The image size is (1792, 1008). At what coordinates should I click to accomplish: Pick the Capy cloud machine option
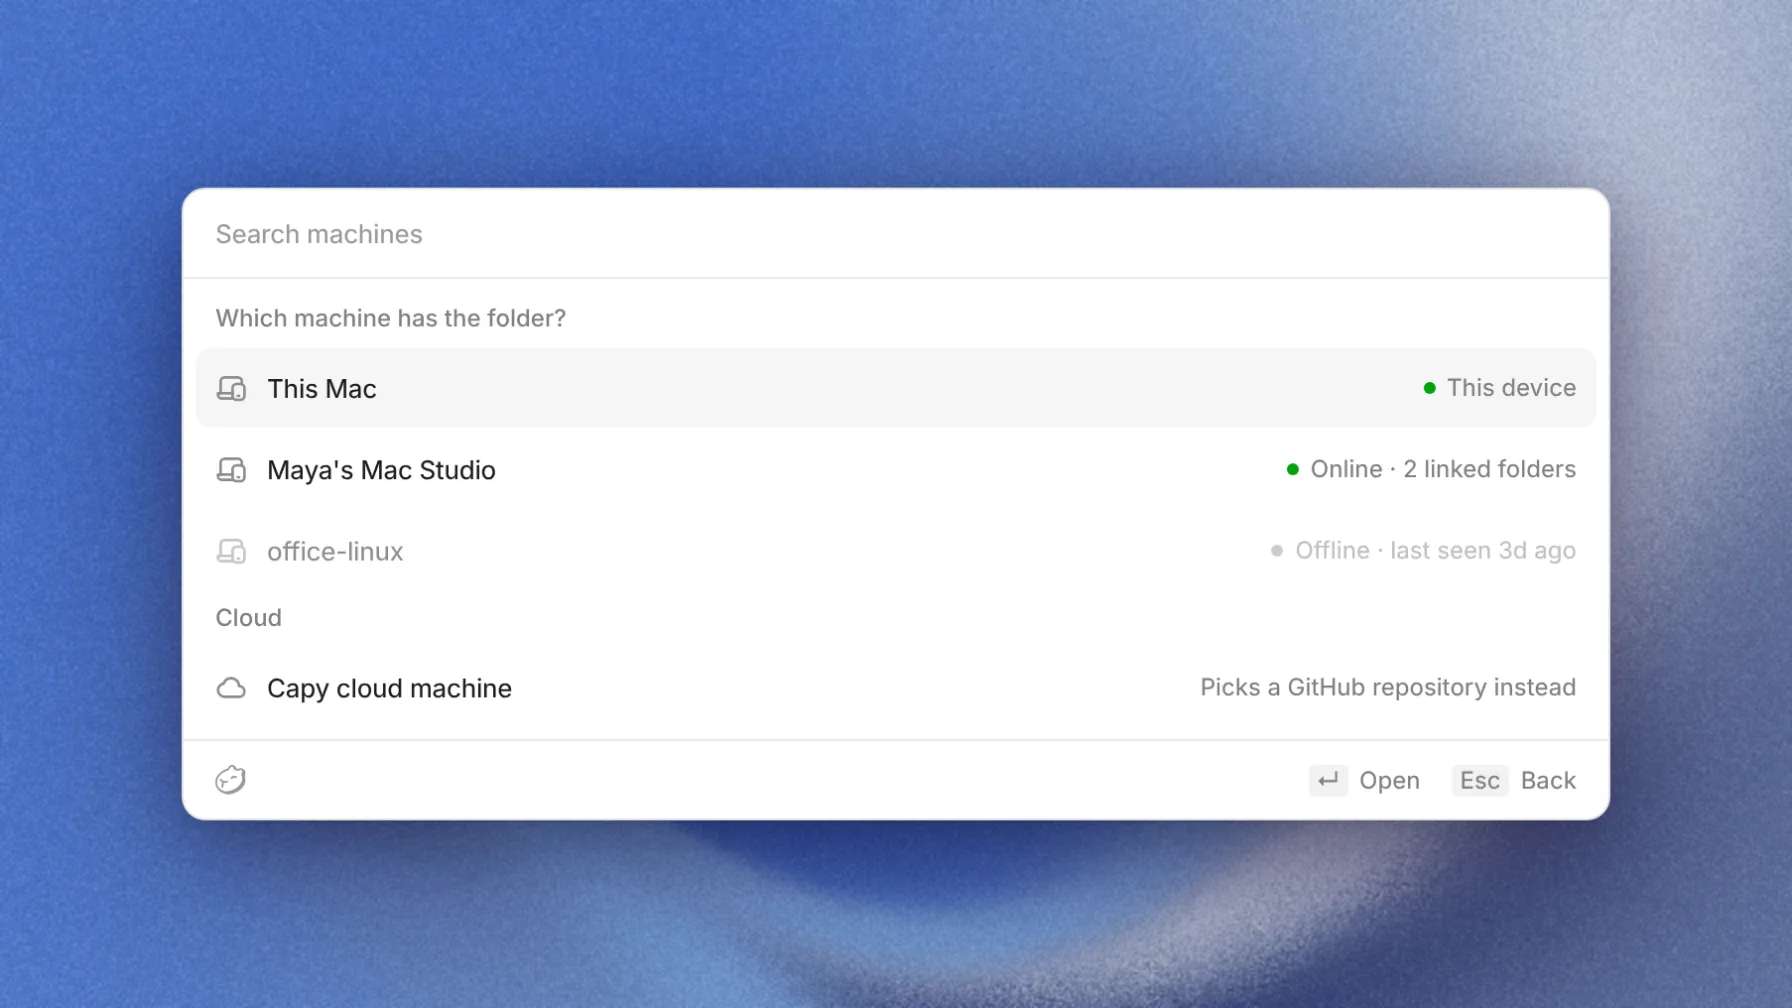[x=895, y=688]
